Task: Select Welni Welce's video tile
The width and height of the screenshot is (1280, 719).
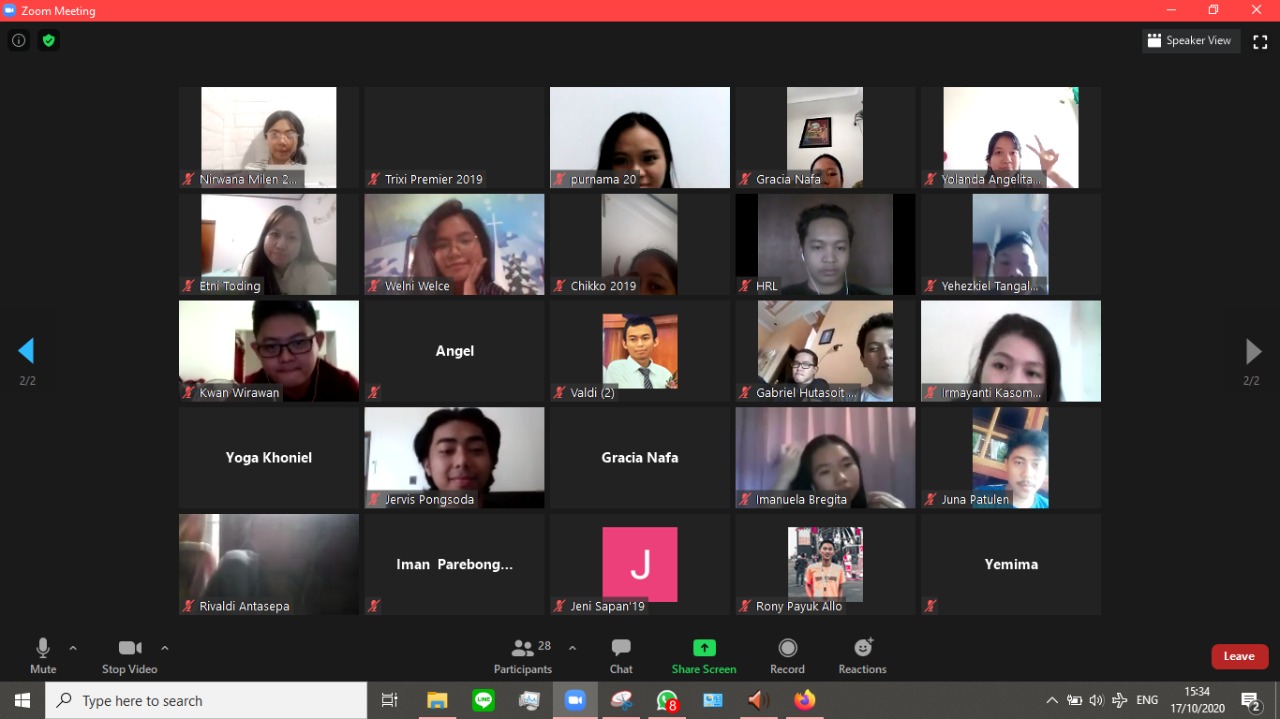Action: pyautogui.click(x=454, y=244)
